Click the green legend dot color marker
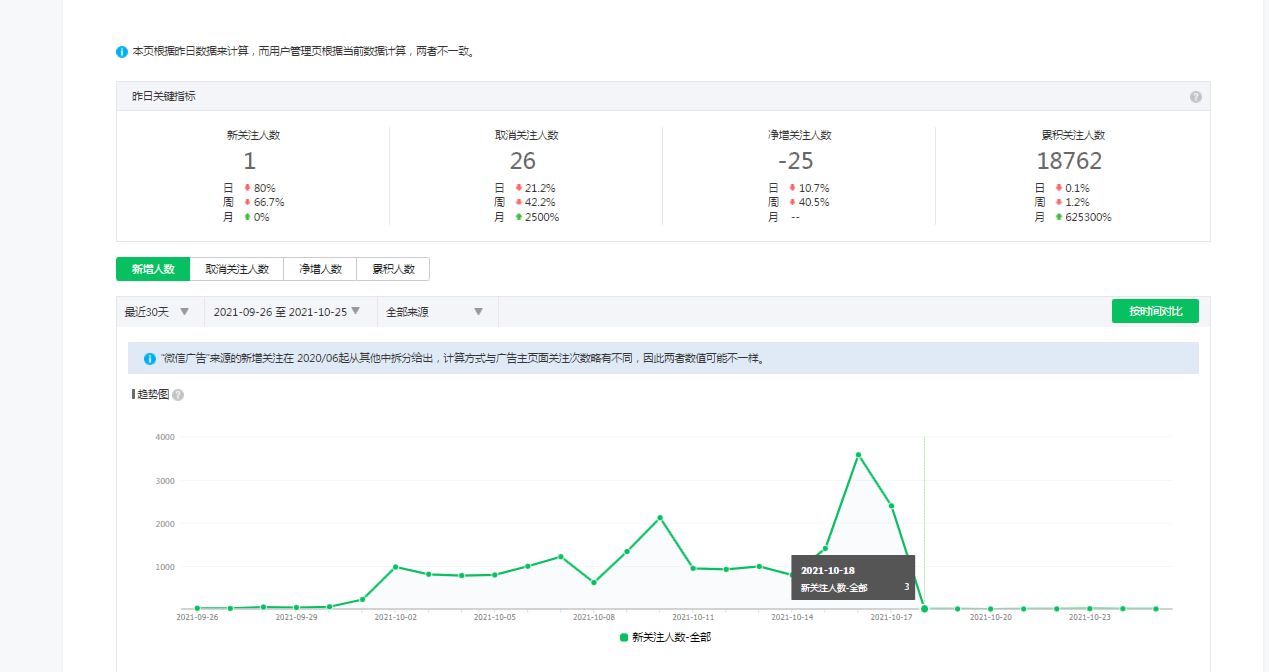Screen dimensions: 1269x672 click(624, 637)
